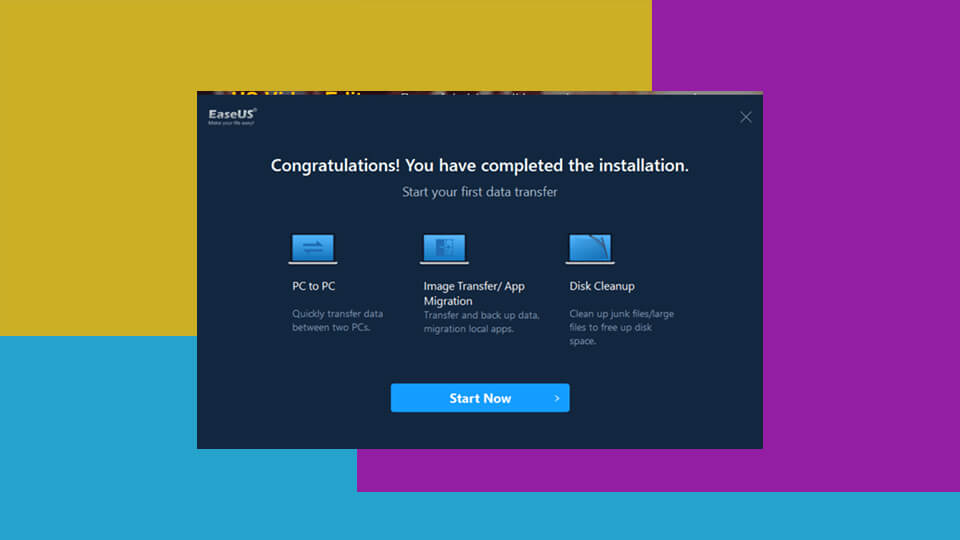Click the 'Clean up junk files' description
Screen dimensions: 960x540
[621, 327]
